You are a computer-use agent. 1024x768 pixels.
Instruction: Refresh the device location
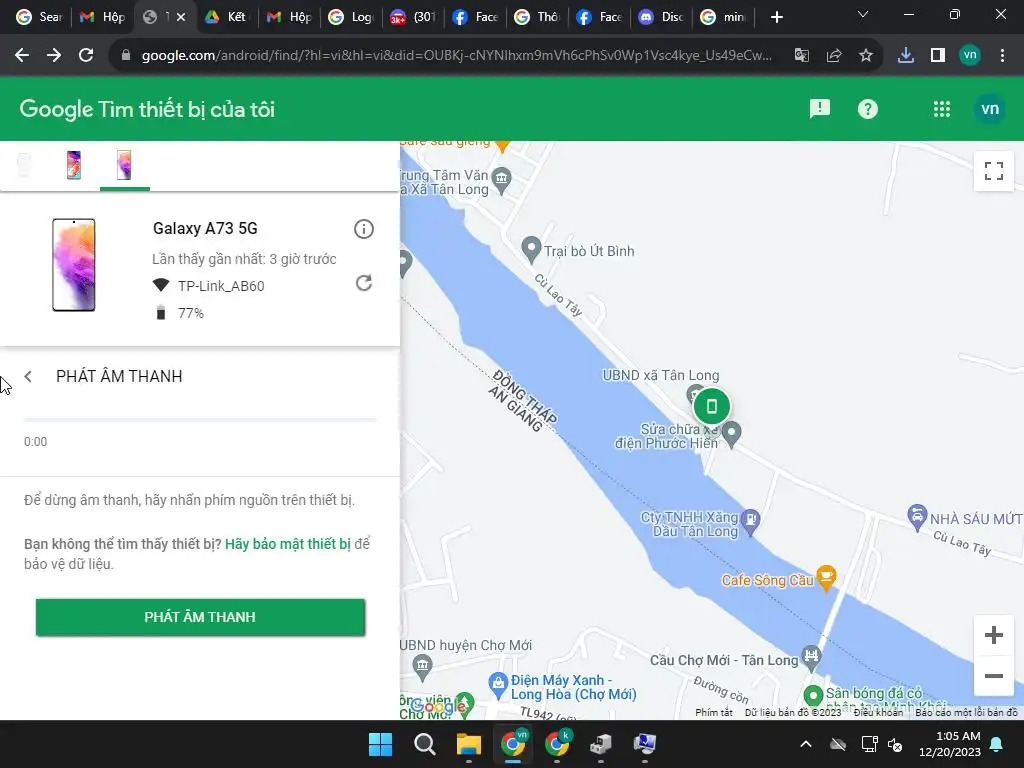point(364,283)
